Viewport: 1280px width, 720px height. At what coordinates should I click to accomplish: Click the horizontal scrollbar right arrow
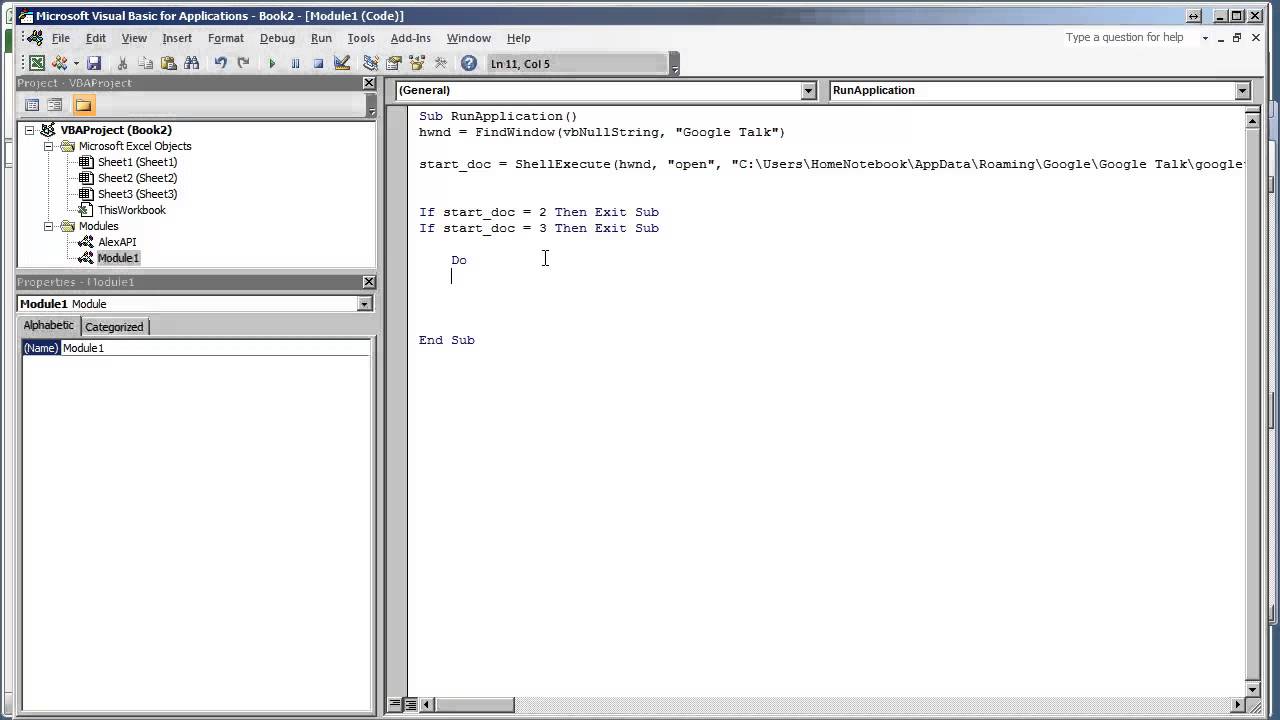pyautogui.click(x=1238, y=704)
